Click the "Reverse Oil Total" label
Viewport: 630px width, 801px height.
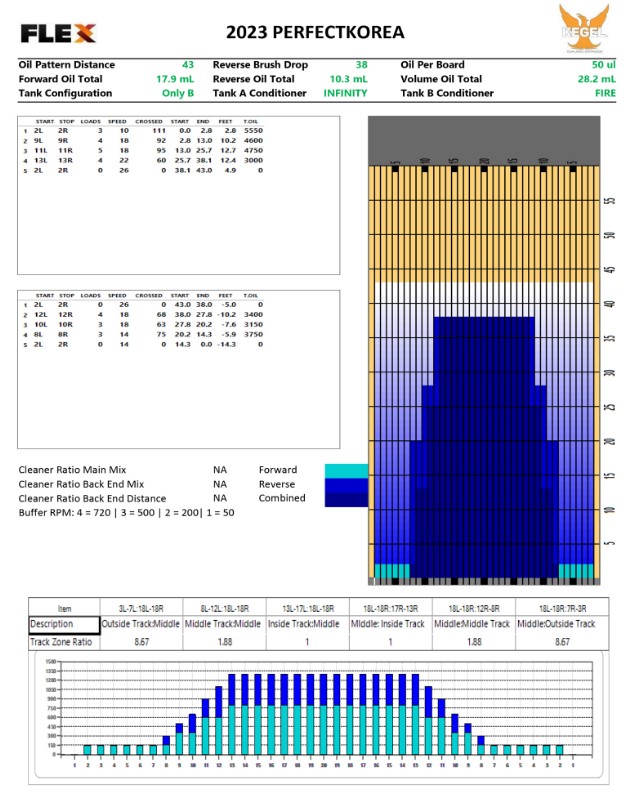coord(253,79)
